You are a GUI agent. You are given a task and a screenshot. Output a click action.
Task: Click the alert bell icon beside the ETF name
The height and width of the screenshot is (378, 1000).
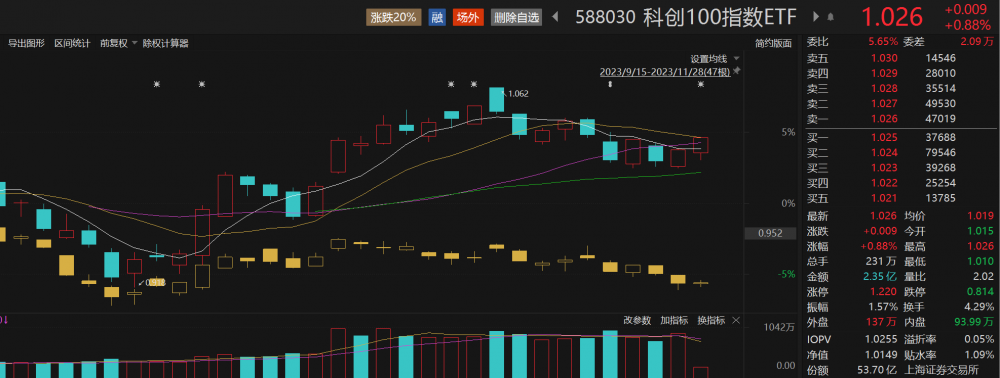tap(830, 17)
